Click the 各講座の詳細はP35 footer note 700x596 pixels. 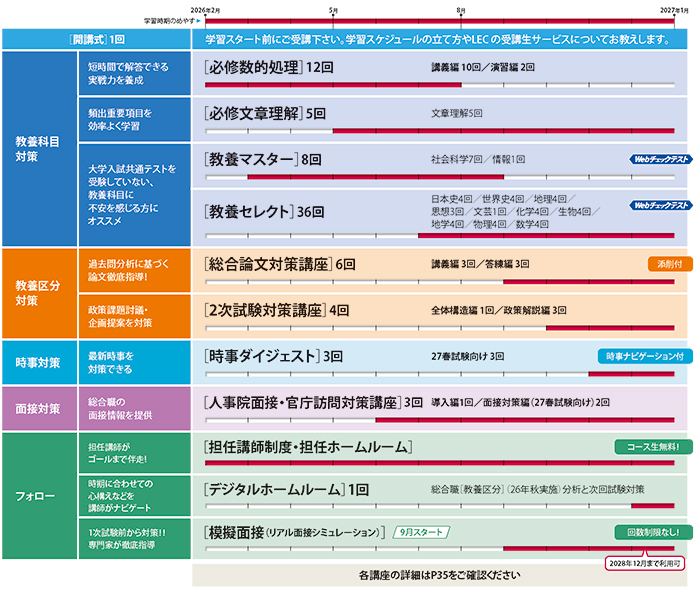(439, 576)
